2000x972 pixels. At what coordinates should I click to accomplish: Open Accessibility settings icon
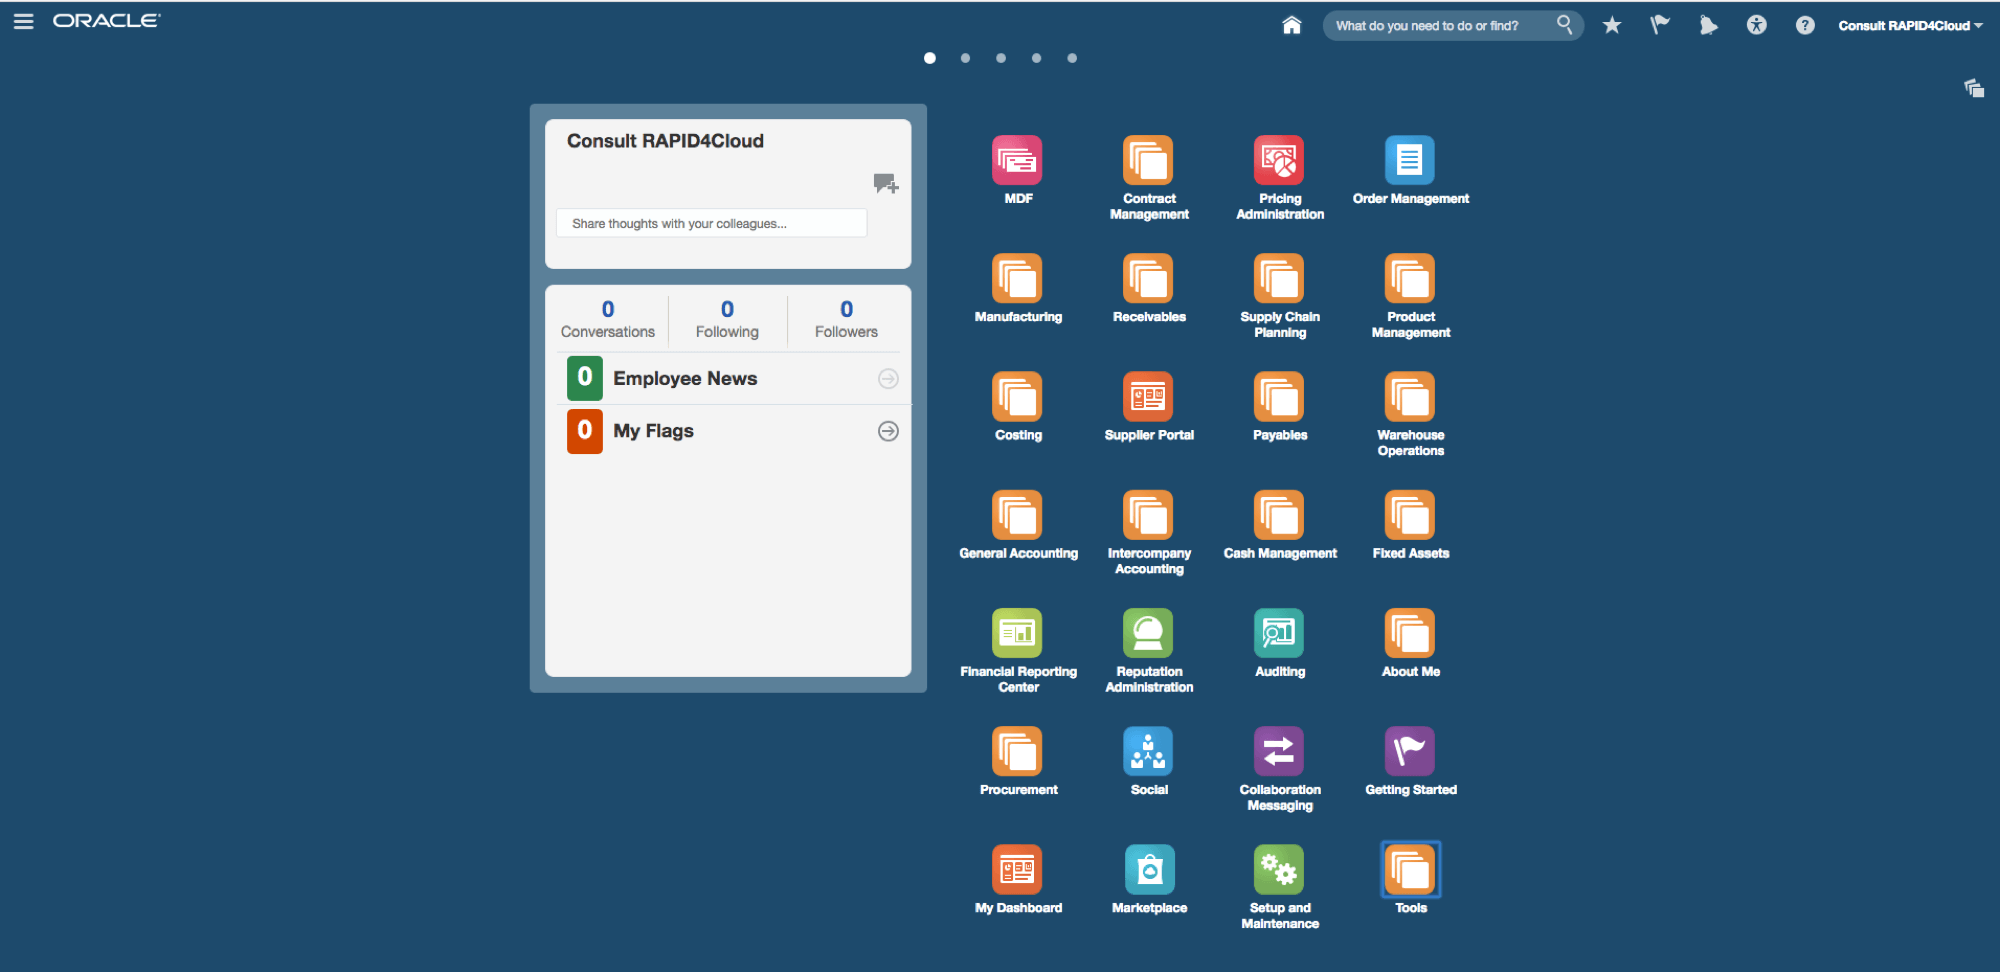click(1757, 25)
